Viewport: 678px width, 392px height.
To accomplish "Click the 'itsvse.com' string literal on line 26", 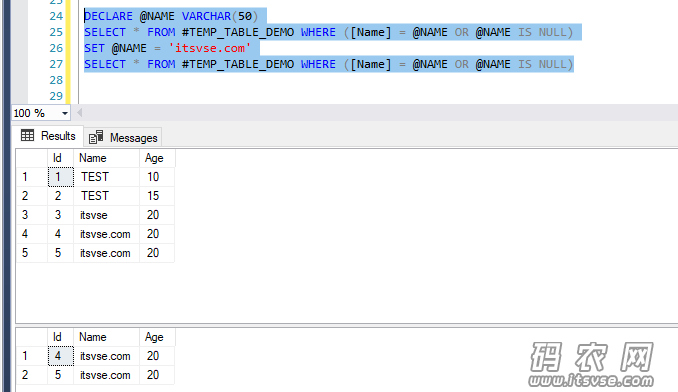I will [x=210, y=48].
